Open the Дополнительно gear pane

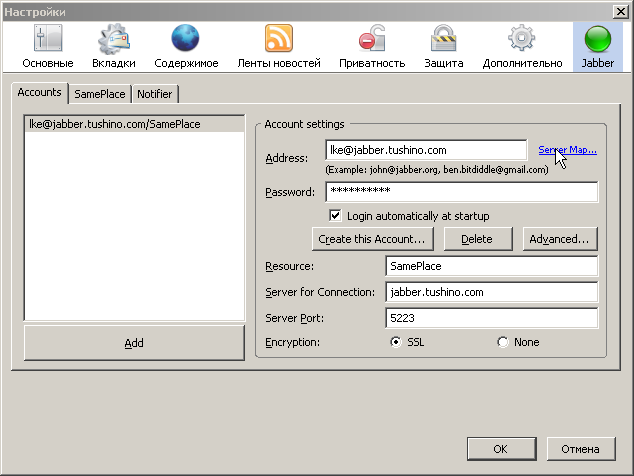[x=522, y=47]
